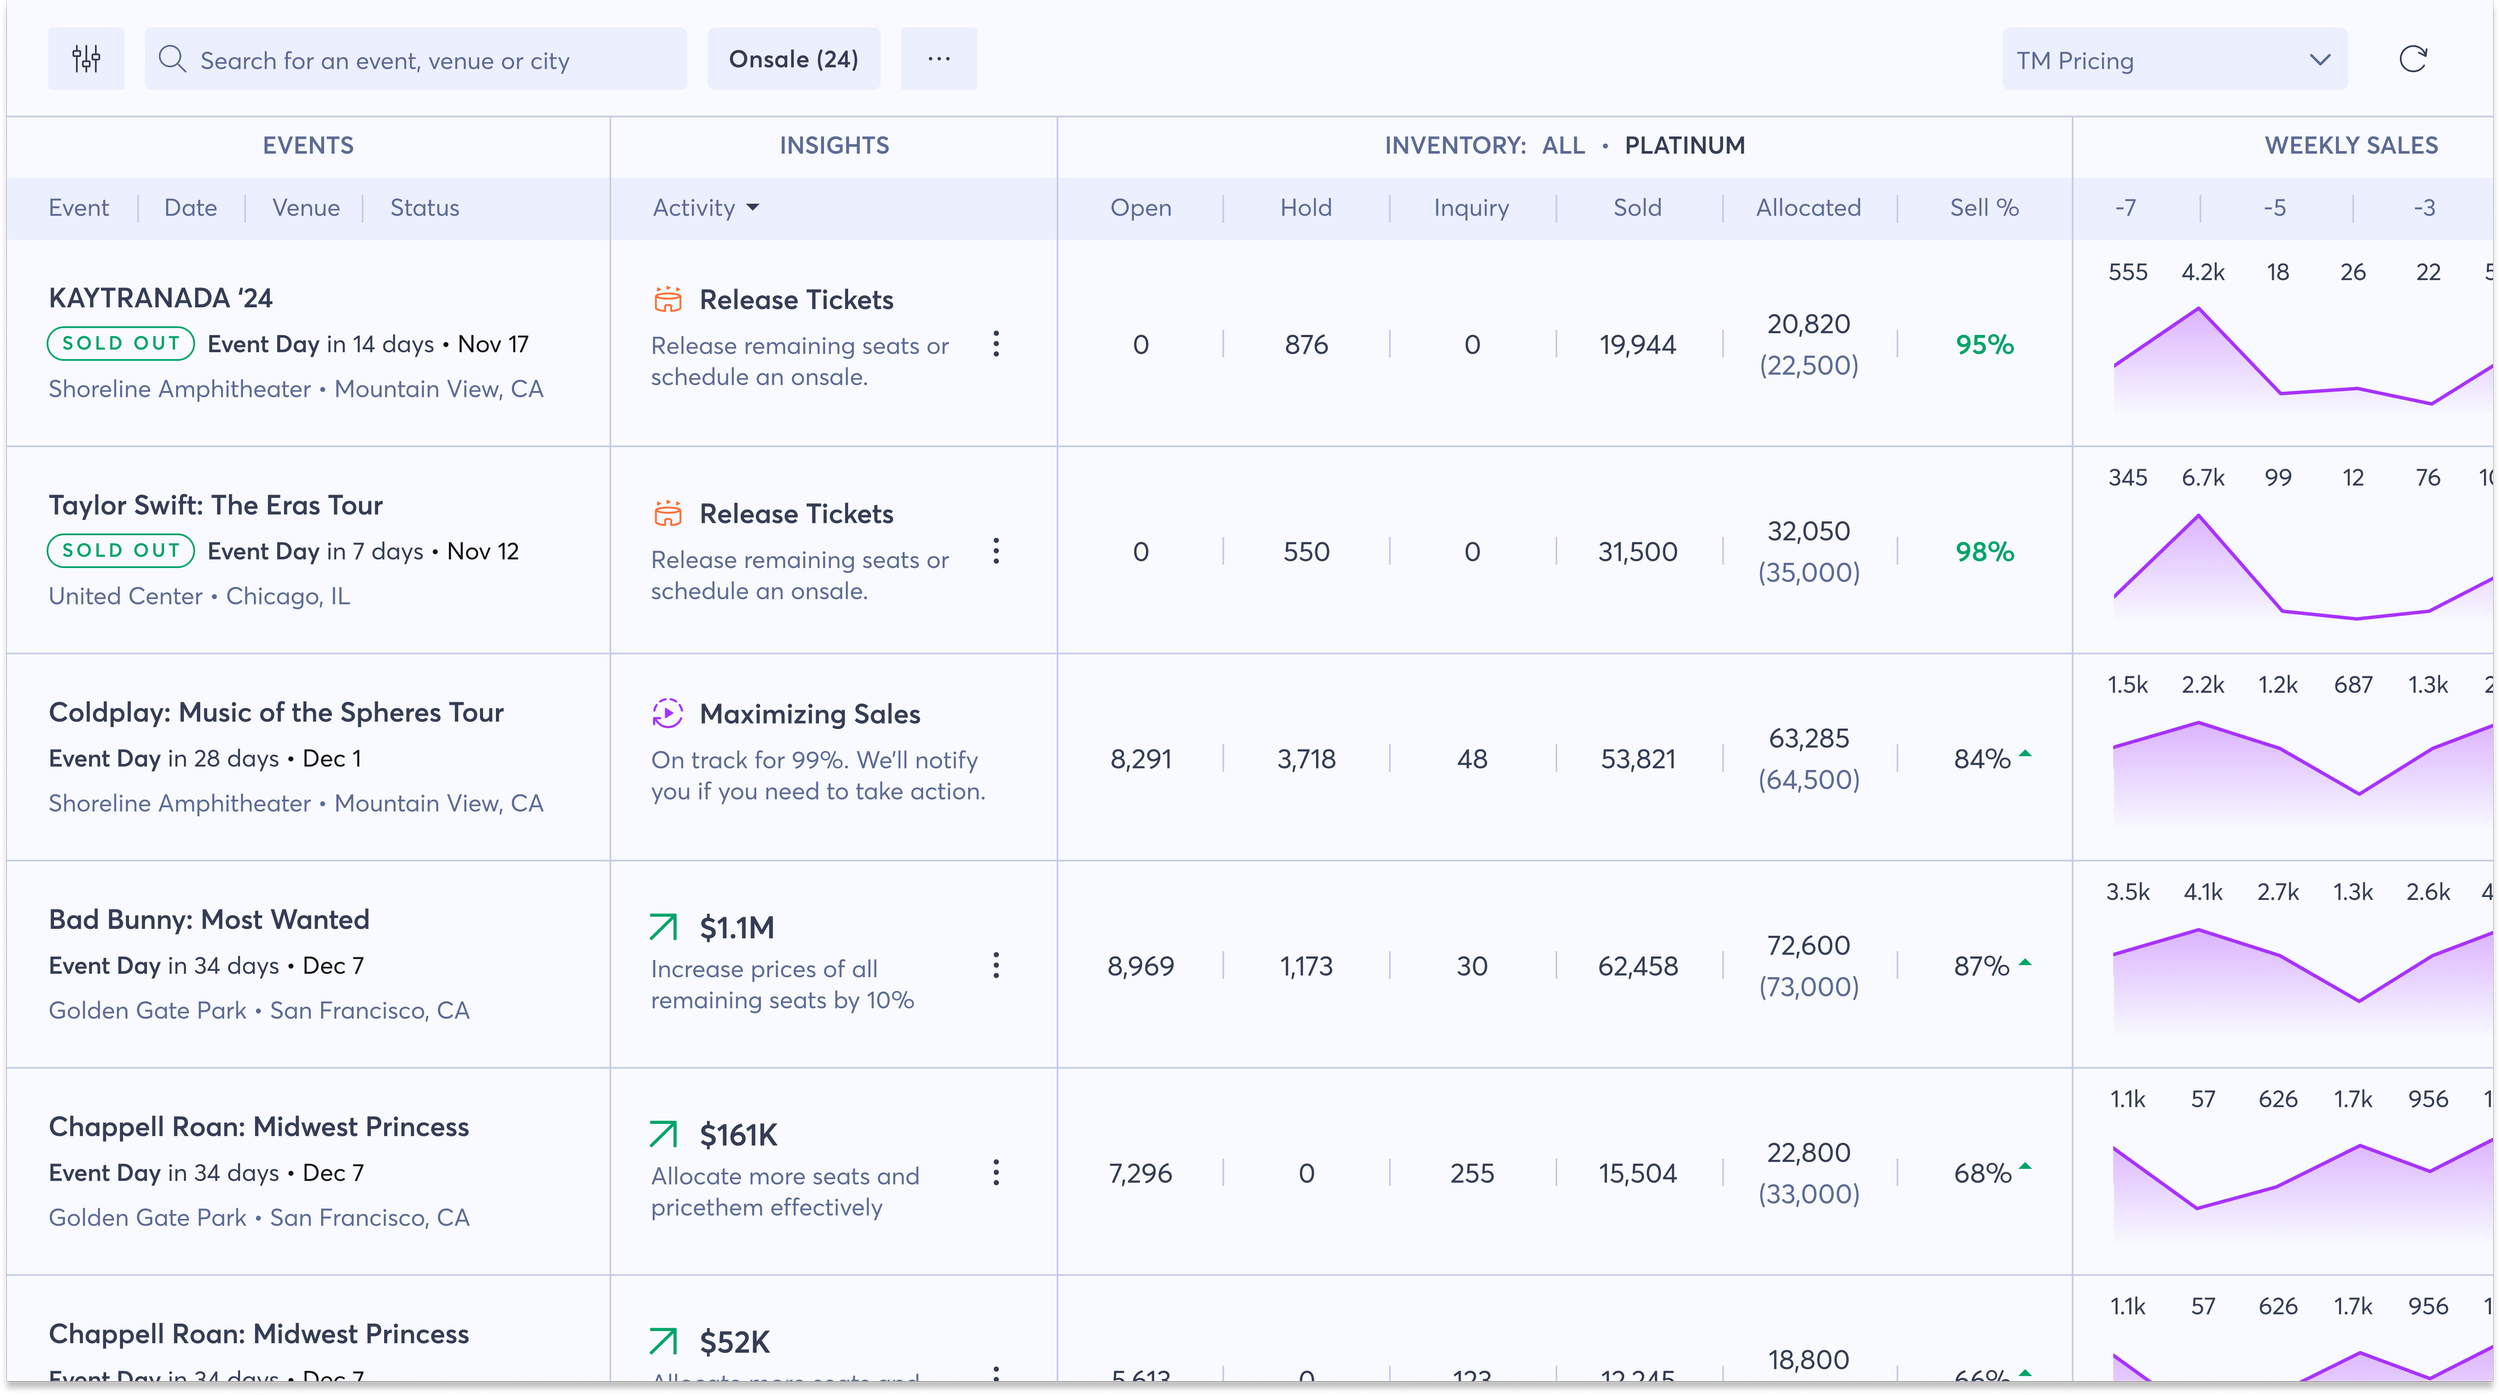This screenshot has width=2500, height=1395.
Task: Click the search magnifier icon
Action: click(x=172, y=59)
